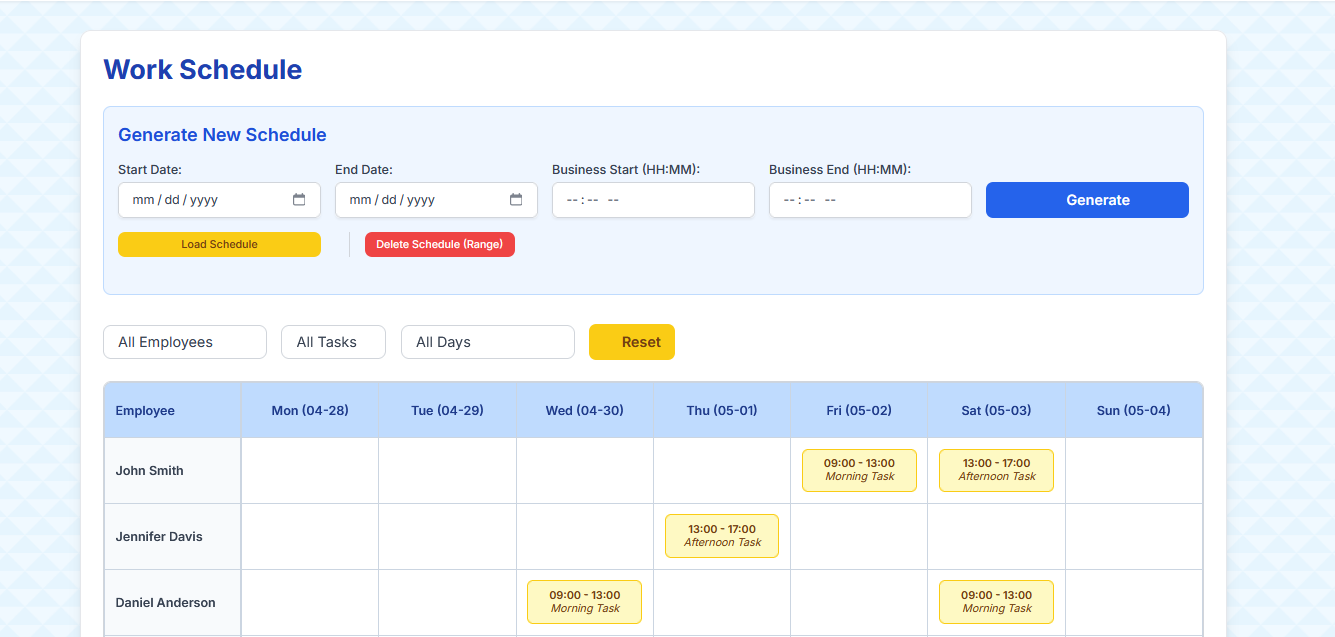Select Daniel Anderson's Wednesday Morning Task card
The height and width of the screenshot is (637, 1335).
click(x=585, y=602)
